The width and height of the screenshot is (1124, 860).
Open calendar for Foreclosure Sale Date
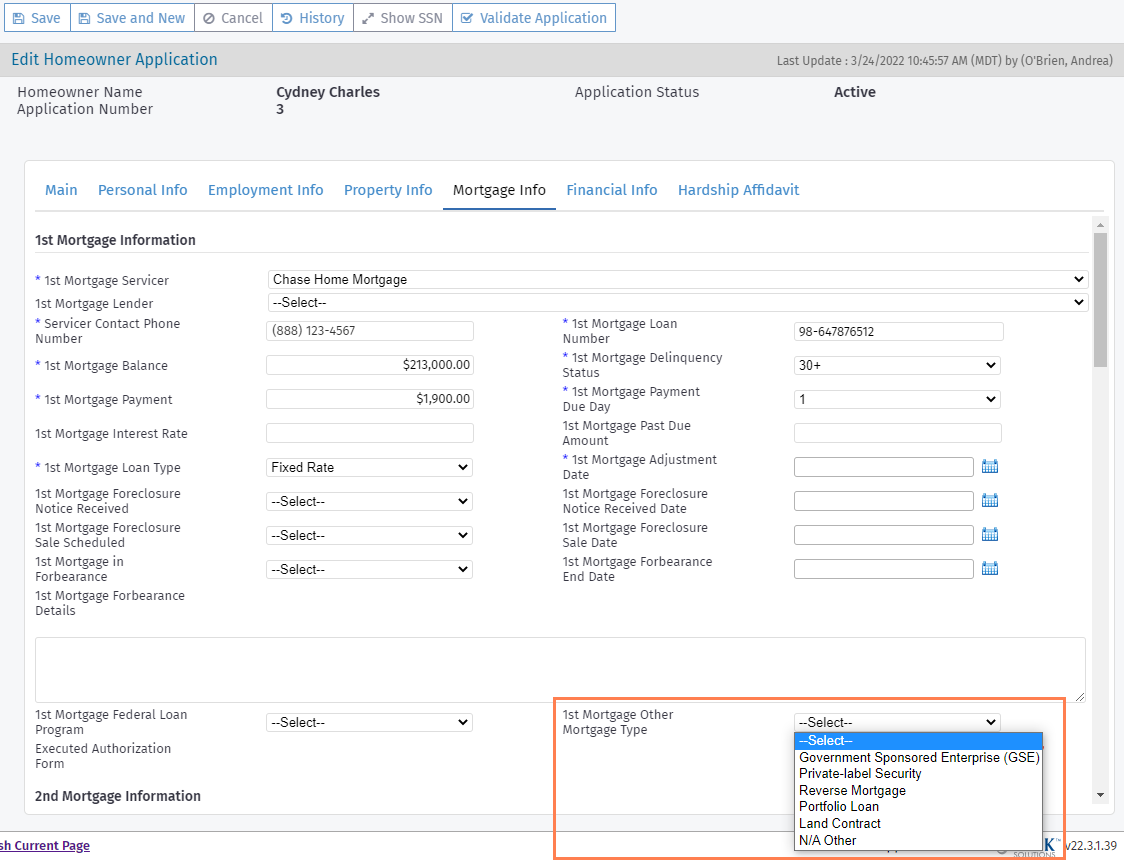point(990,535)
